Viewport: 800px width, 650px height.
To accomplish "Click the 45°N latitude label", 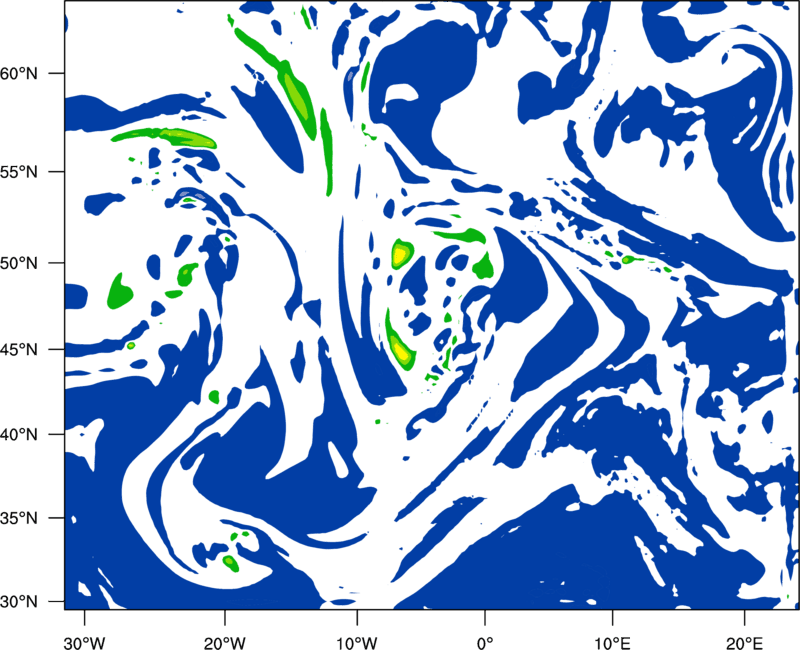I will click(19, 349).
